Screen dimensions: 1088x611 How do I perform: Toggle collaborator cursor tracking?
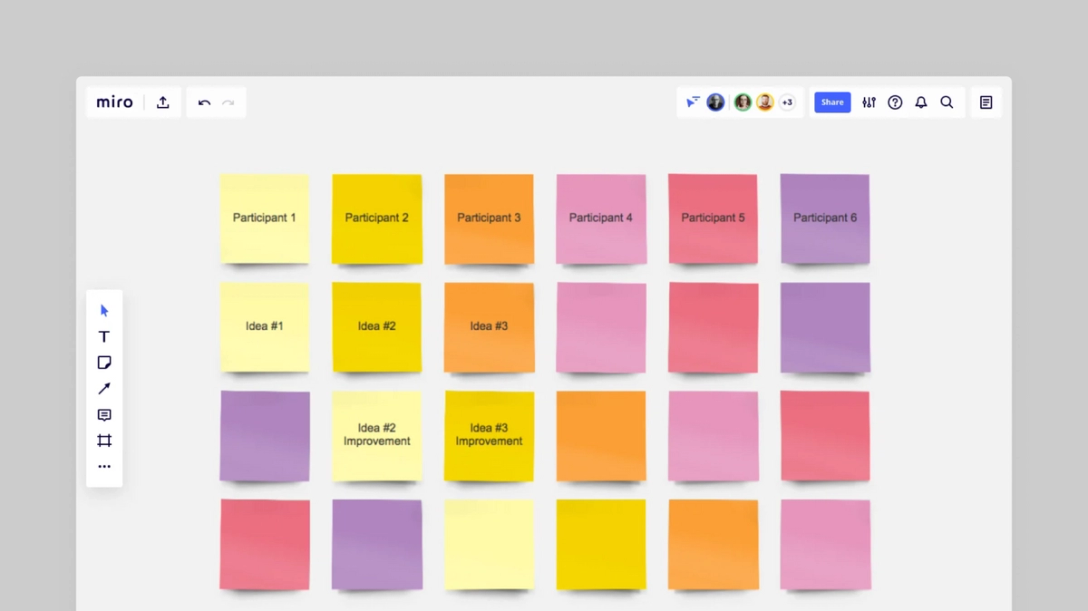(x=692, y=101)
